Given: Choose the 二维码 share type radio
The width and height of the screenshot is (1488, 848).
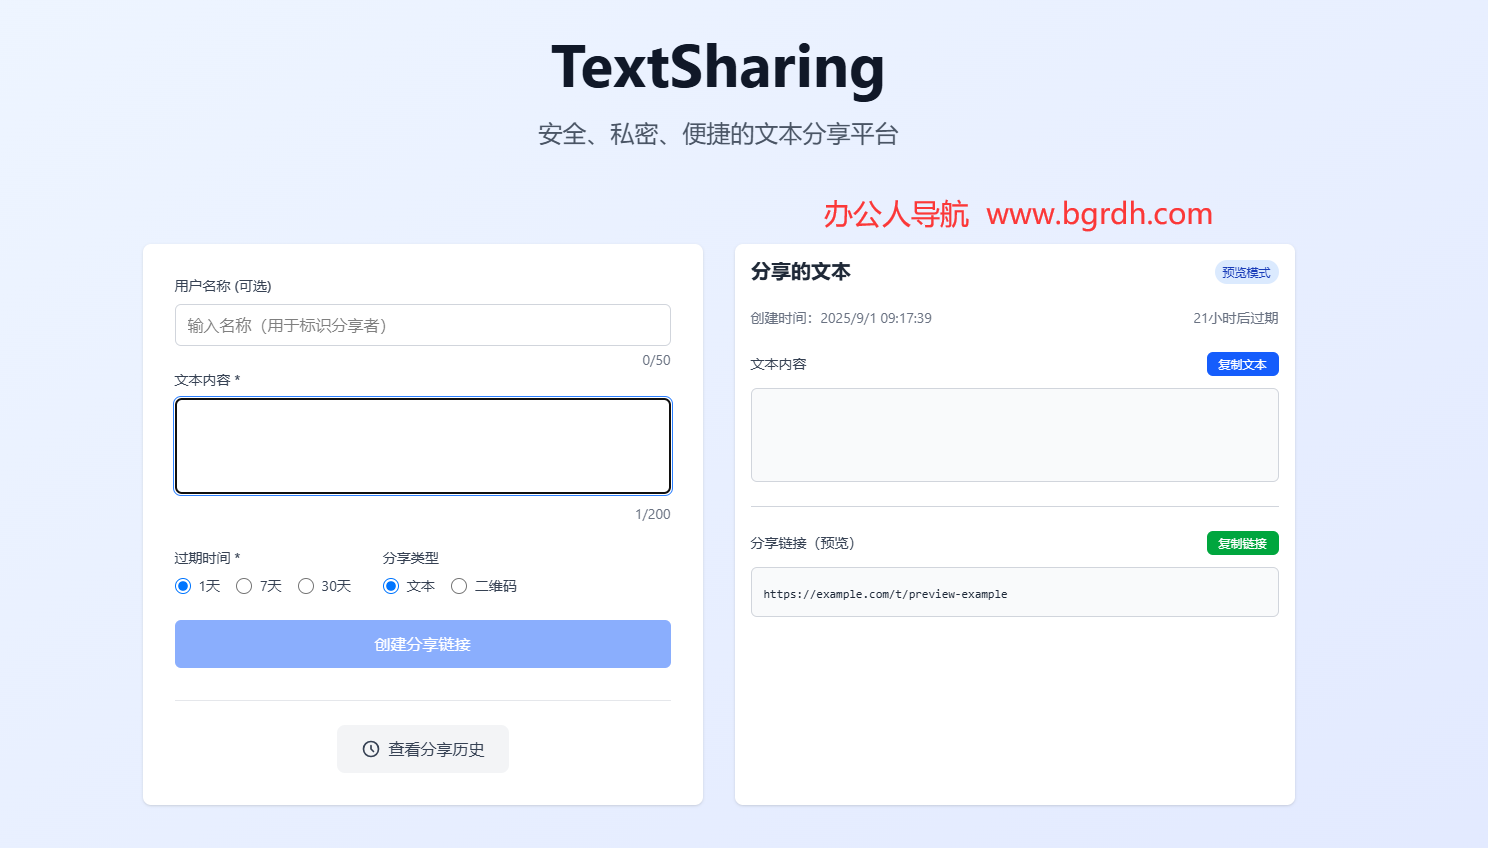Looking at the screenshot, I should [459, 586].
